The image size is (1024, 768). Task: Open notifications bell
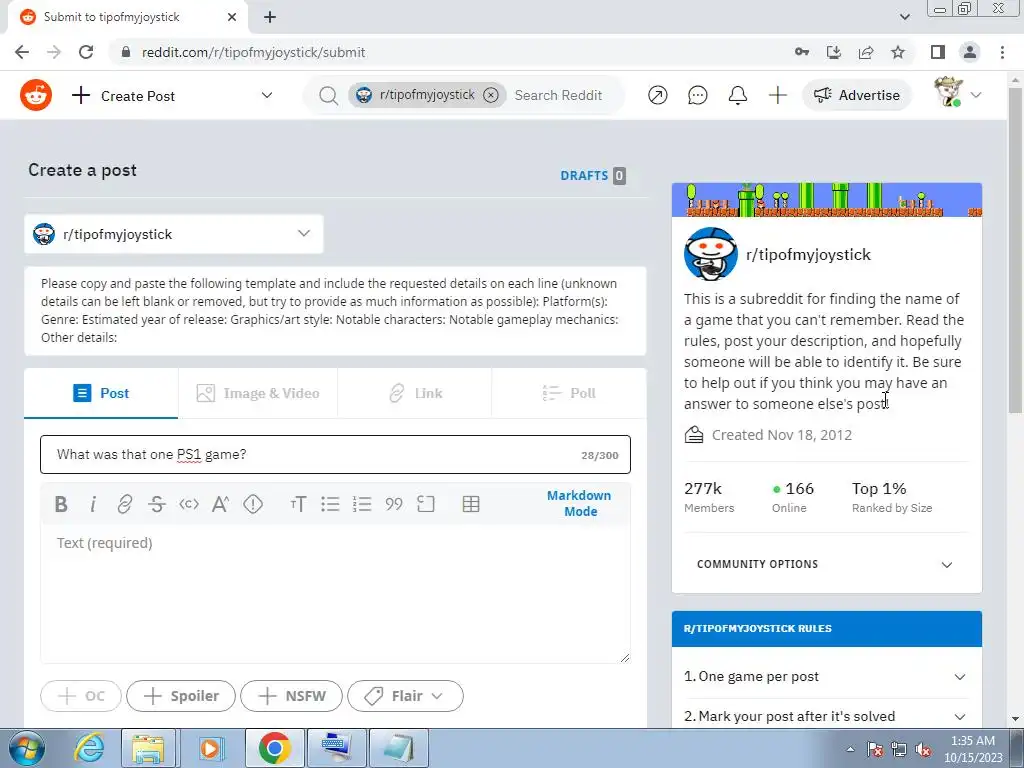pyautogui.click(x=738, y=95)
